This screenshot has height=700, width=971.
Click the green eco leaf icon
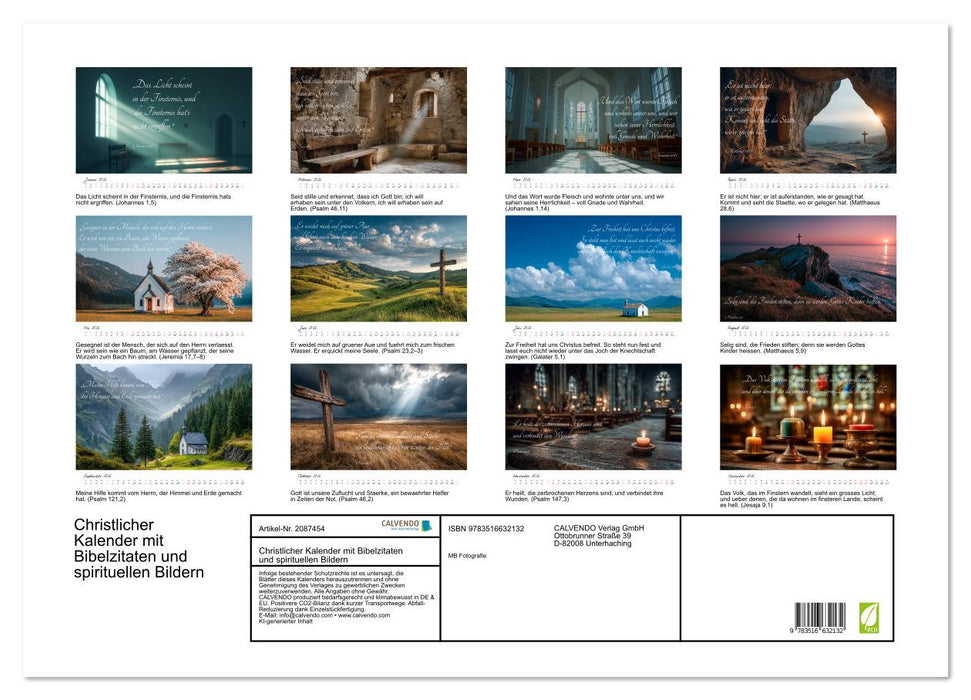[x=869, y=616]
